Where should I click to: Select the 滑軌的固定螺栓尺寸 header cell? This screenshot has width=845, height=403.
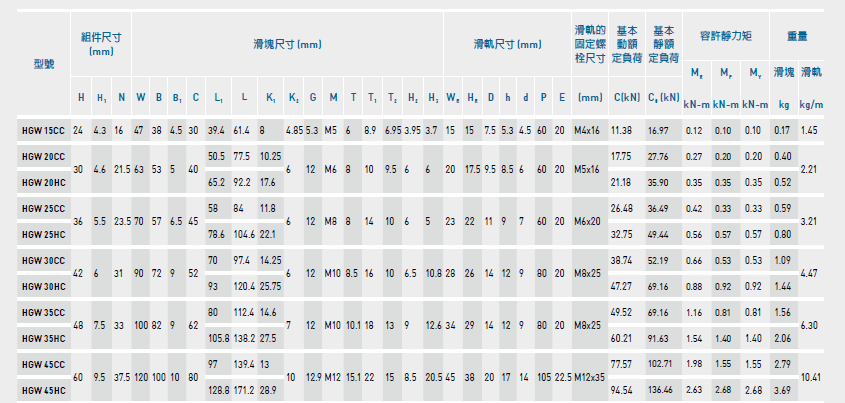[589, 44]
